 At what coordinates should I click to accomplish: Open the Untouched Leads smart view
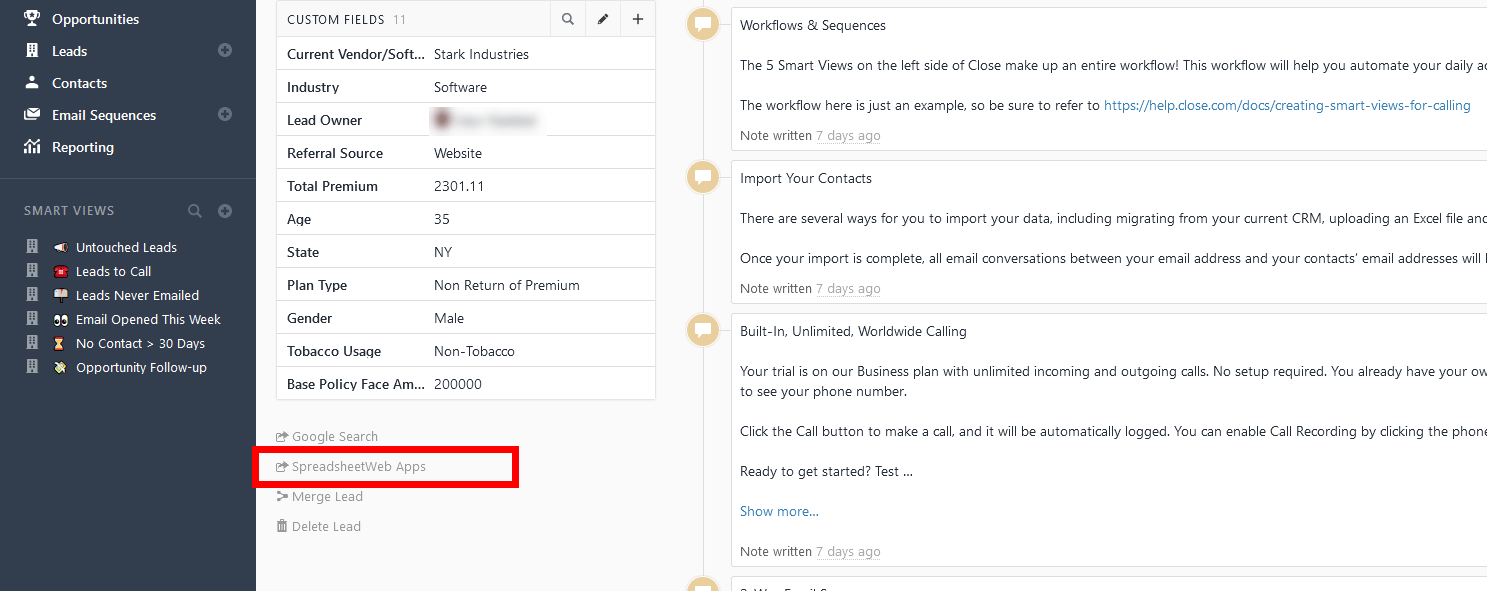(126, 247)
